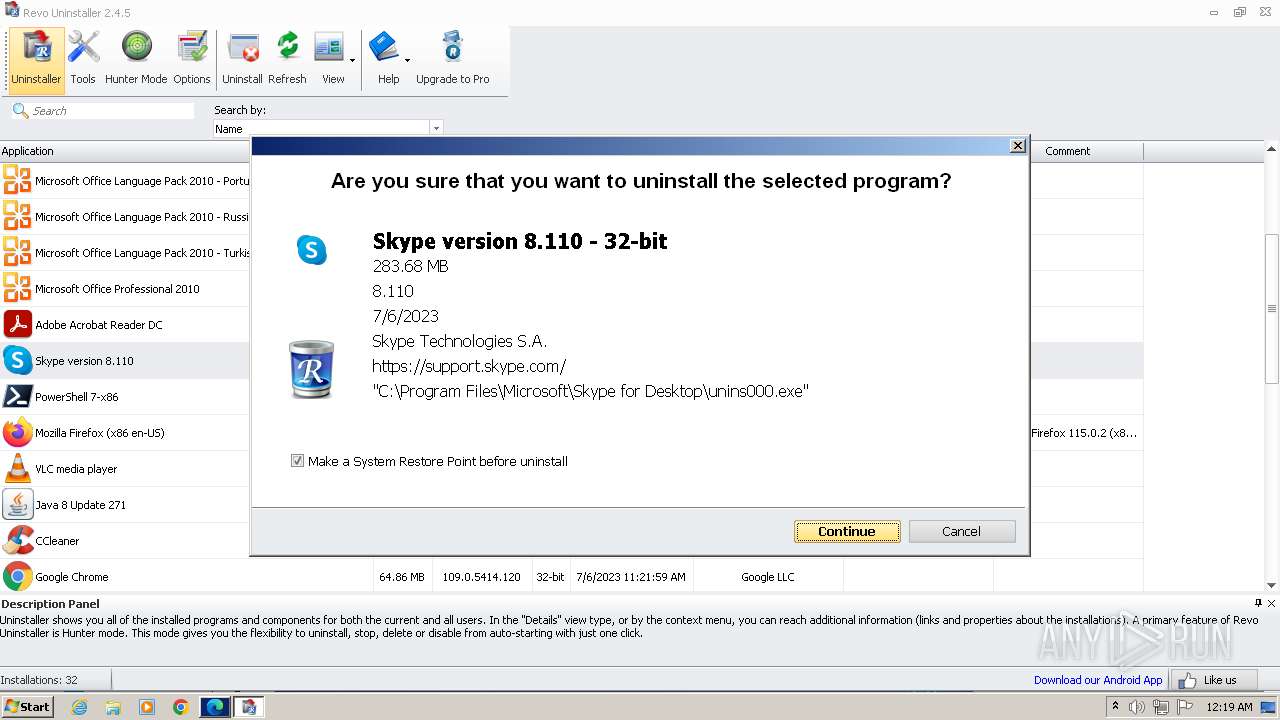
Task: Click the 109.0.5414.120 version cell
Action: [481, 577]
